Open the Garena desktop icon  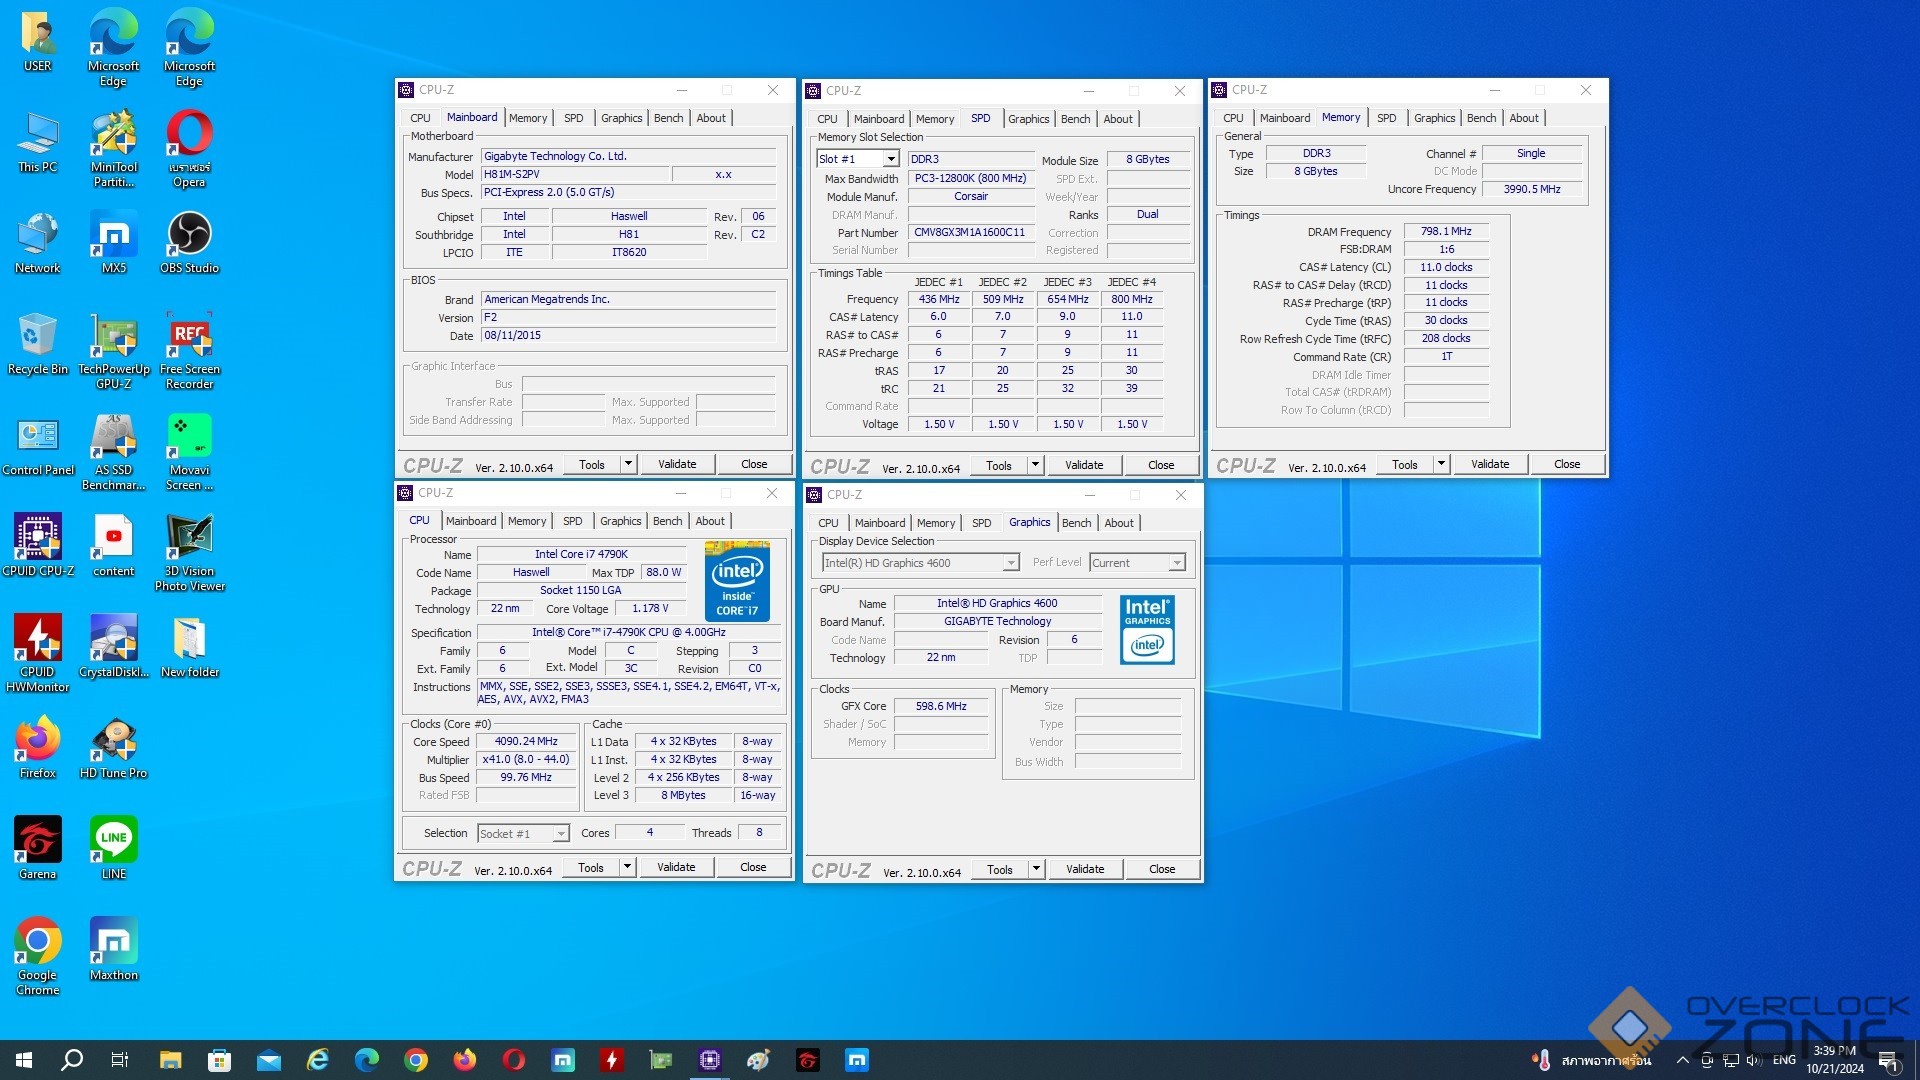click(38, 848)
